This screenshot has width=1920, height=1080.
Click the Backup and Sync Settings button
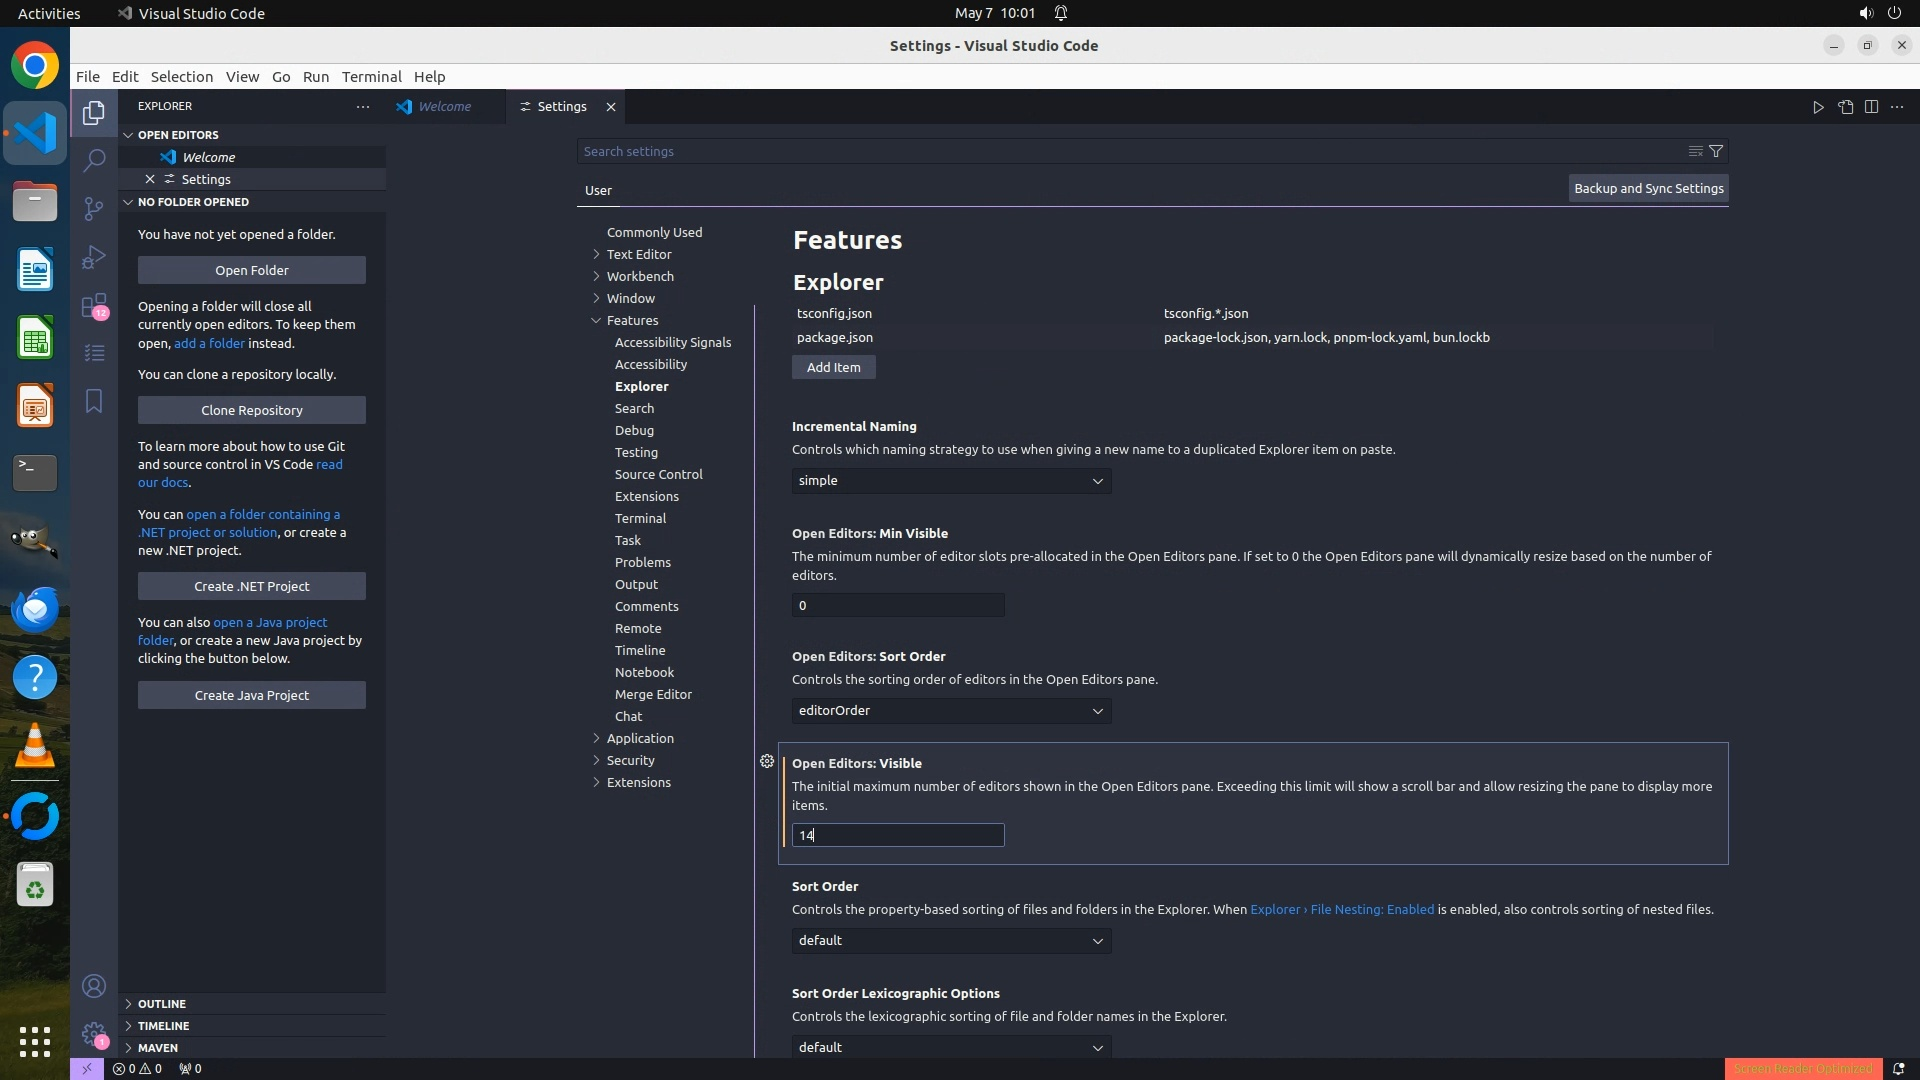coord(1648,188)
